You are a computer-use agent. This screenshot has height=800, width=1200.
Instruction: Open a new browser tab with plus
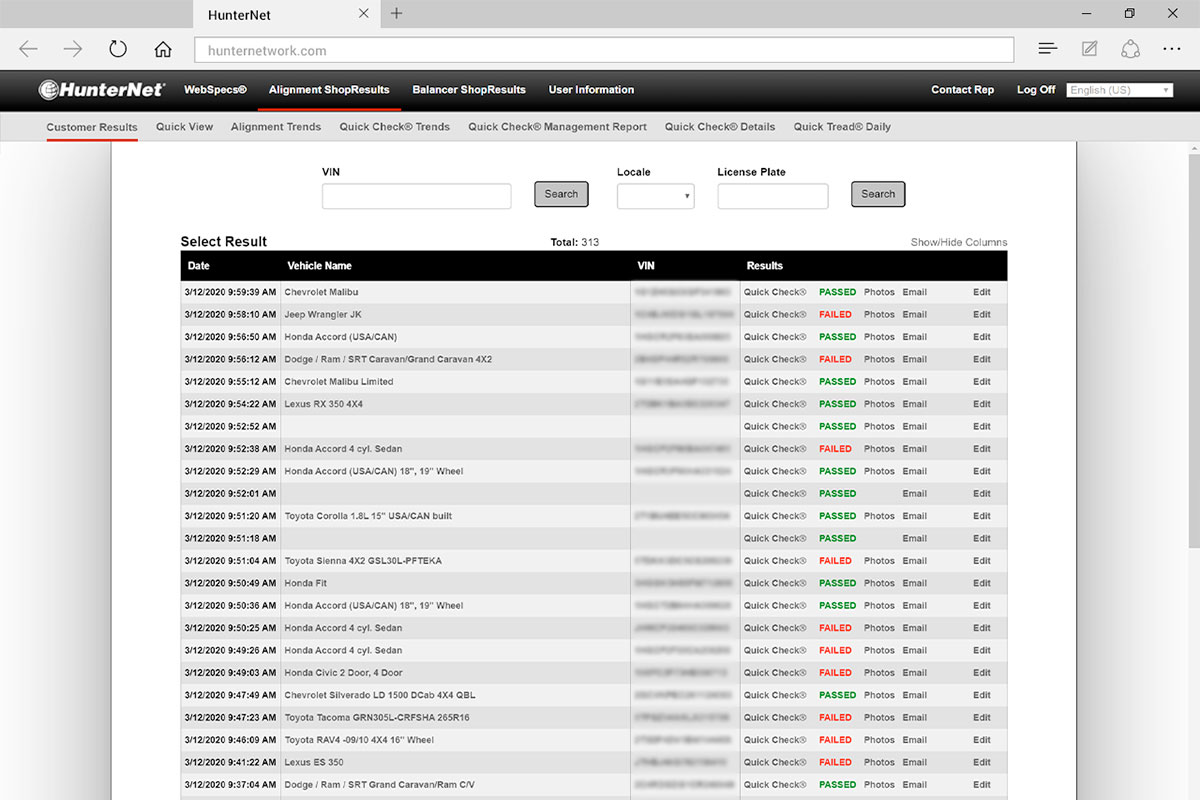pyautogui.click(x=397, y=13)
